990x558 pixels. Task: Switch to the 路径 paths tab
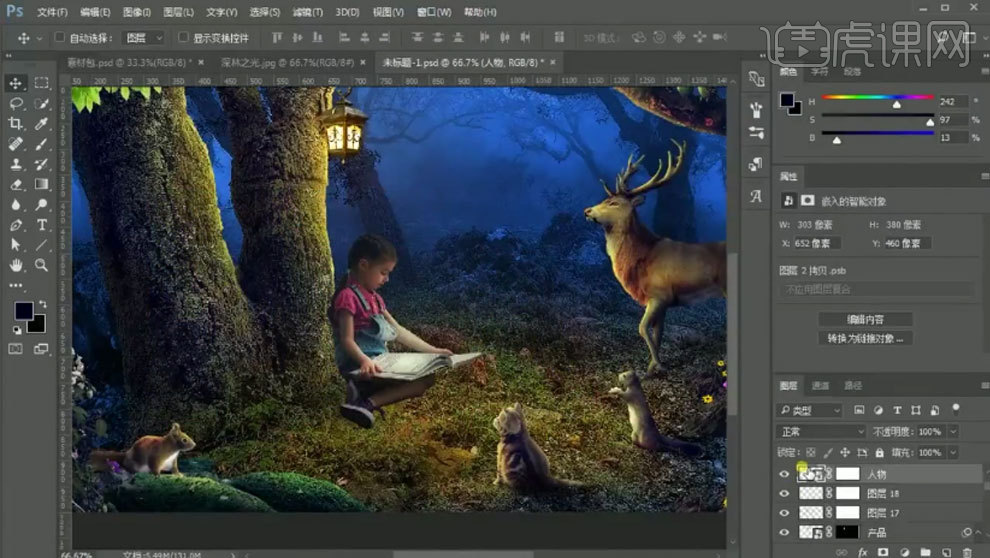(x=852, y=386)
